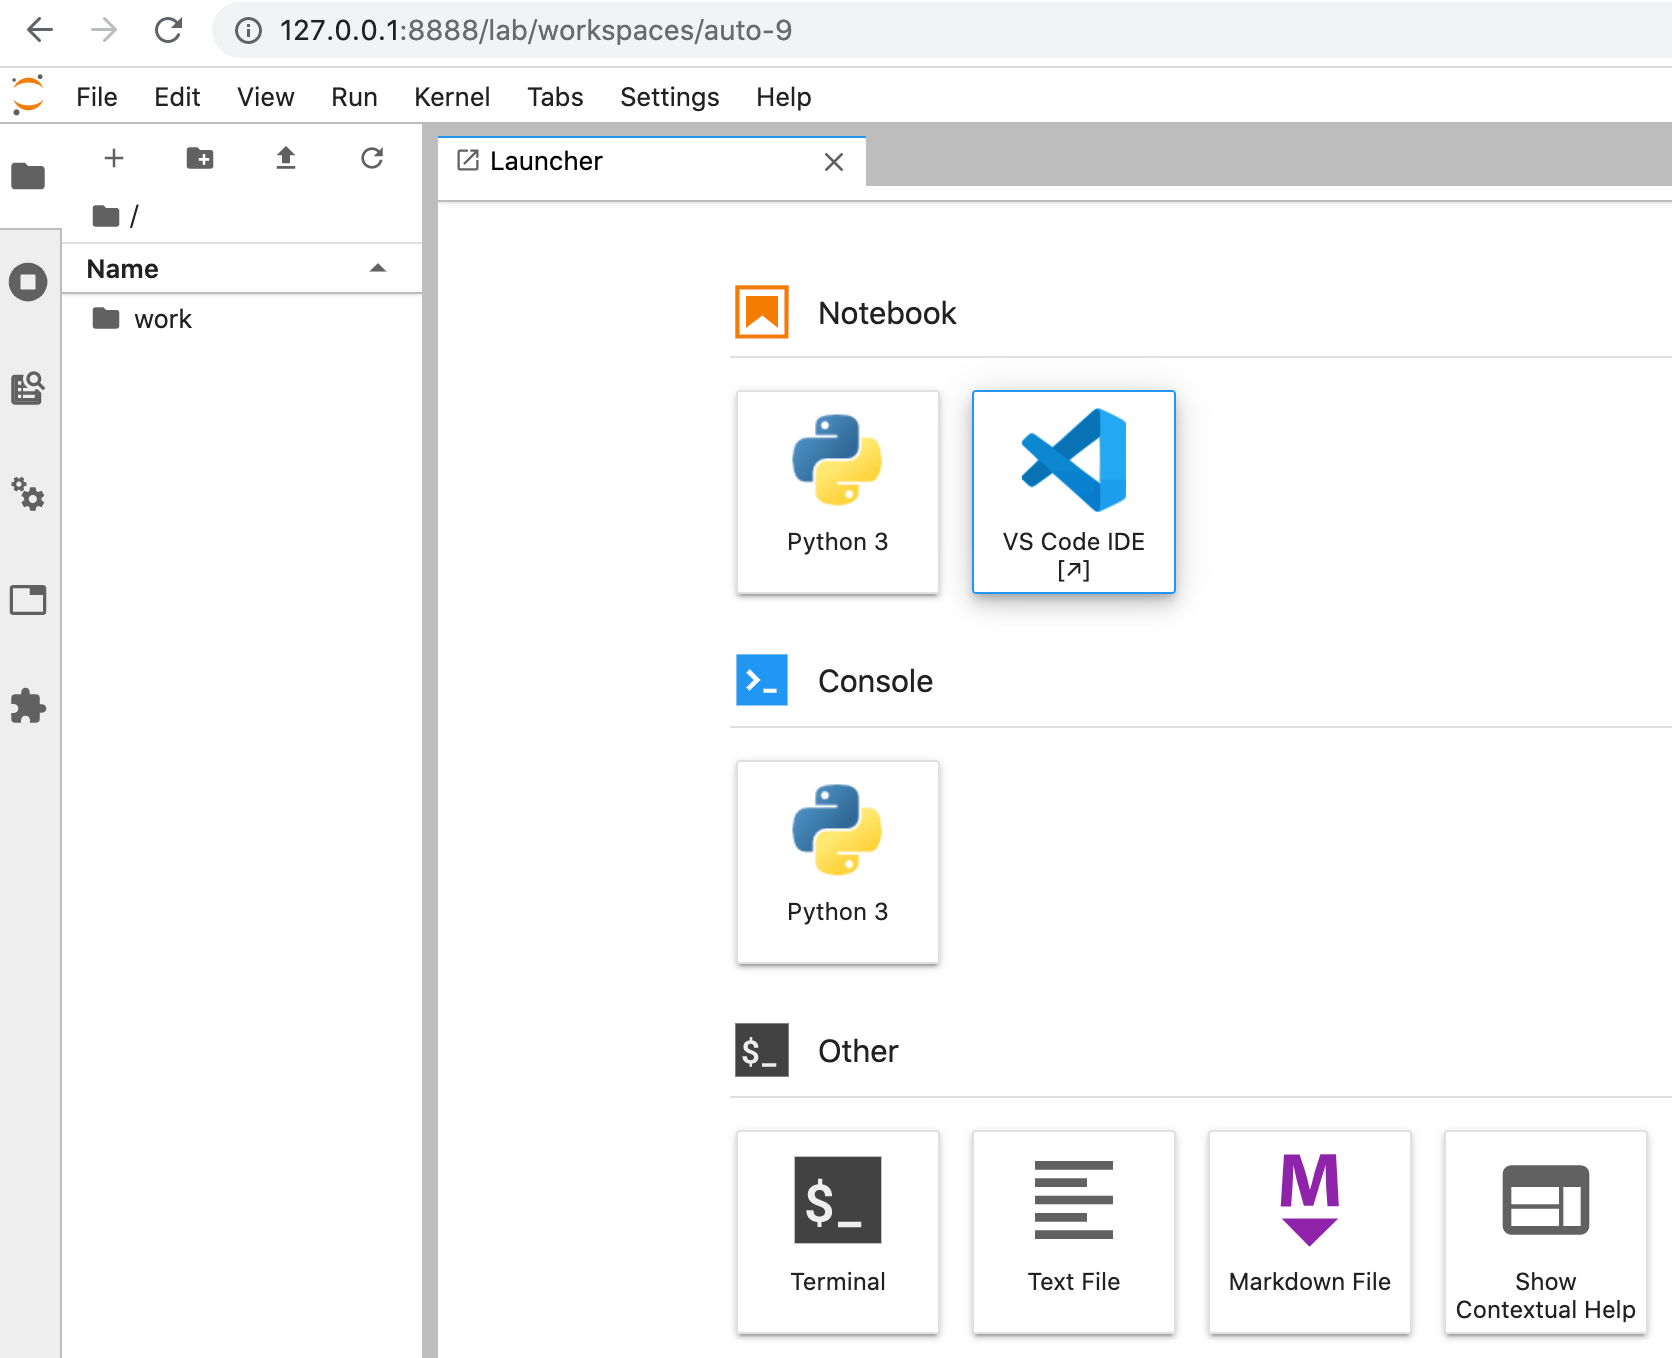
Task: Open the Kernel menu
Action: (452, 97)
